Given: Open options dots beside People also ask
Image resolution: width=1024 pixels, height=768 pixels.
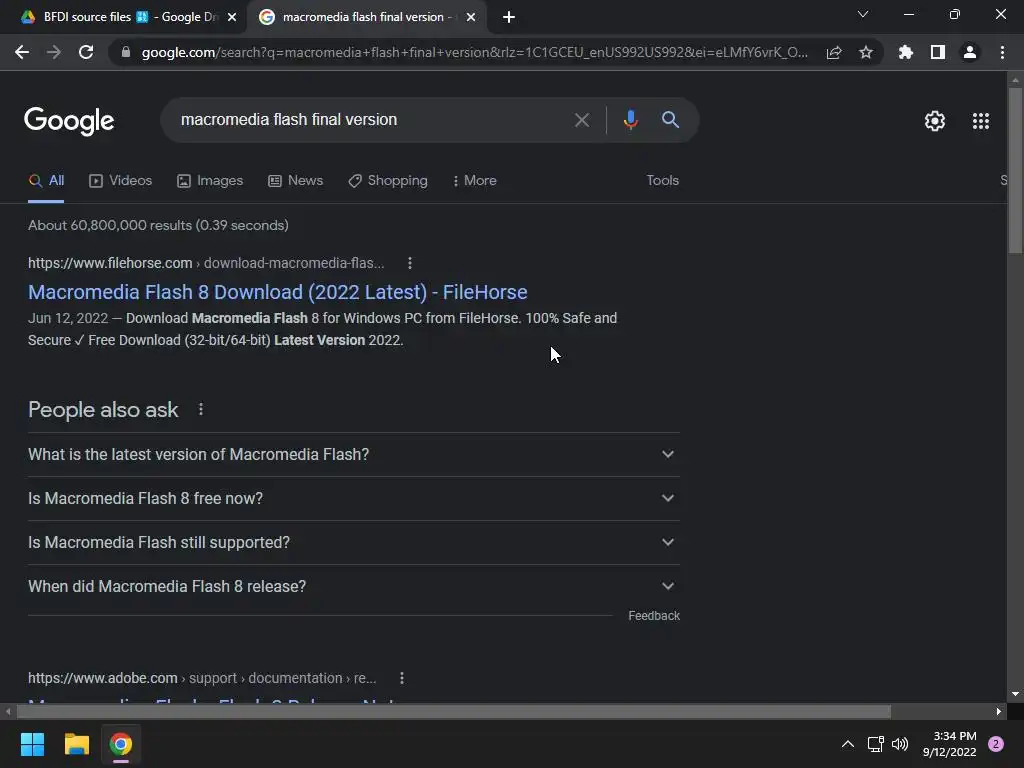Looking at the screenshot, I should pos(200,409).
